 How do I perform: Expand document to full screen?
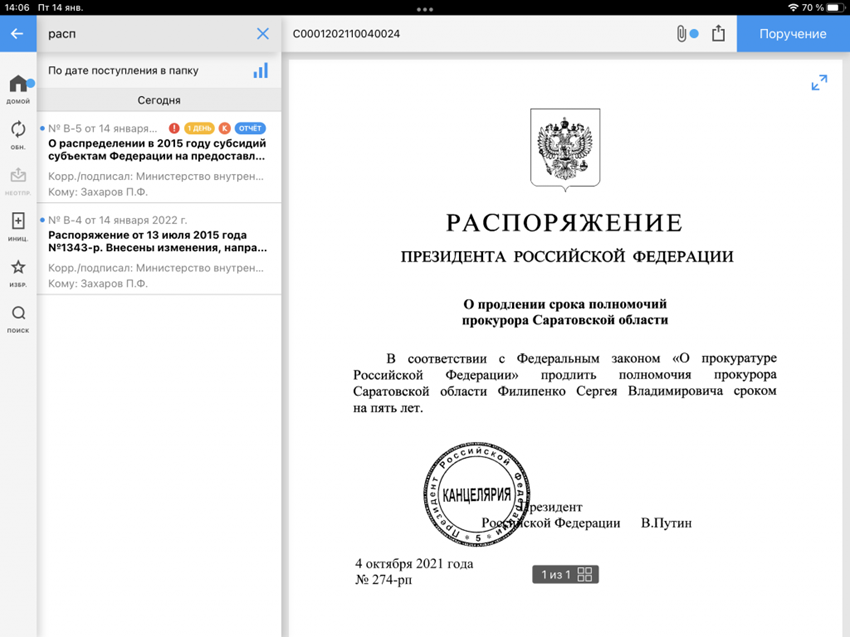pyautogui.click(x=819, y=82)
